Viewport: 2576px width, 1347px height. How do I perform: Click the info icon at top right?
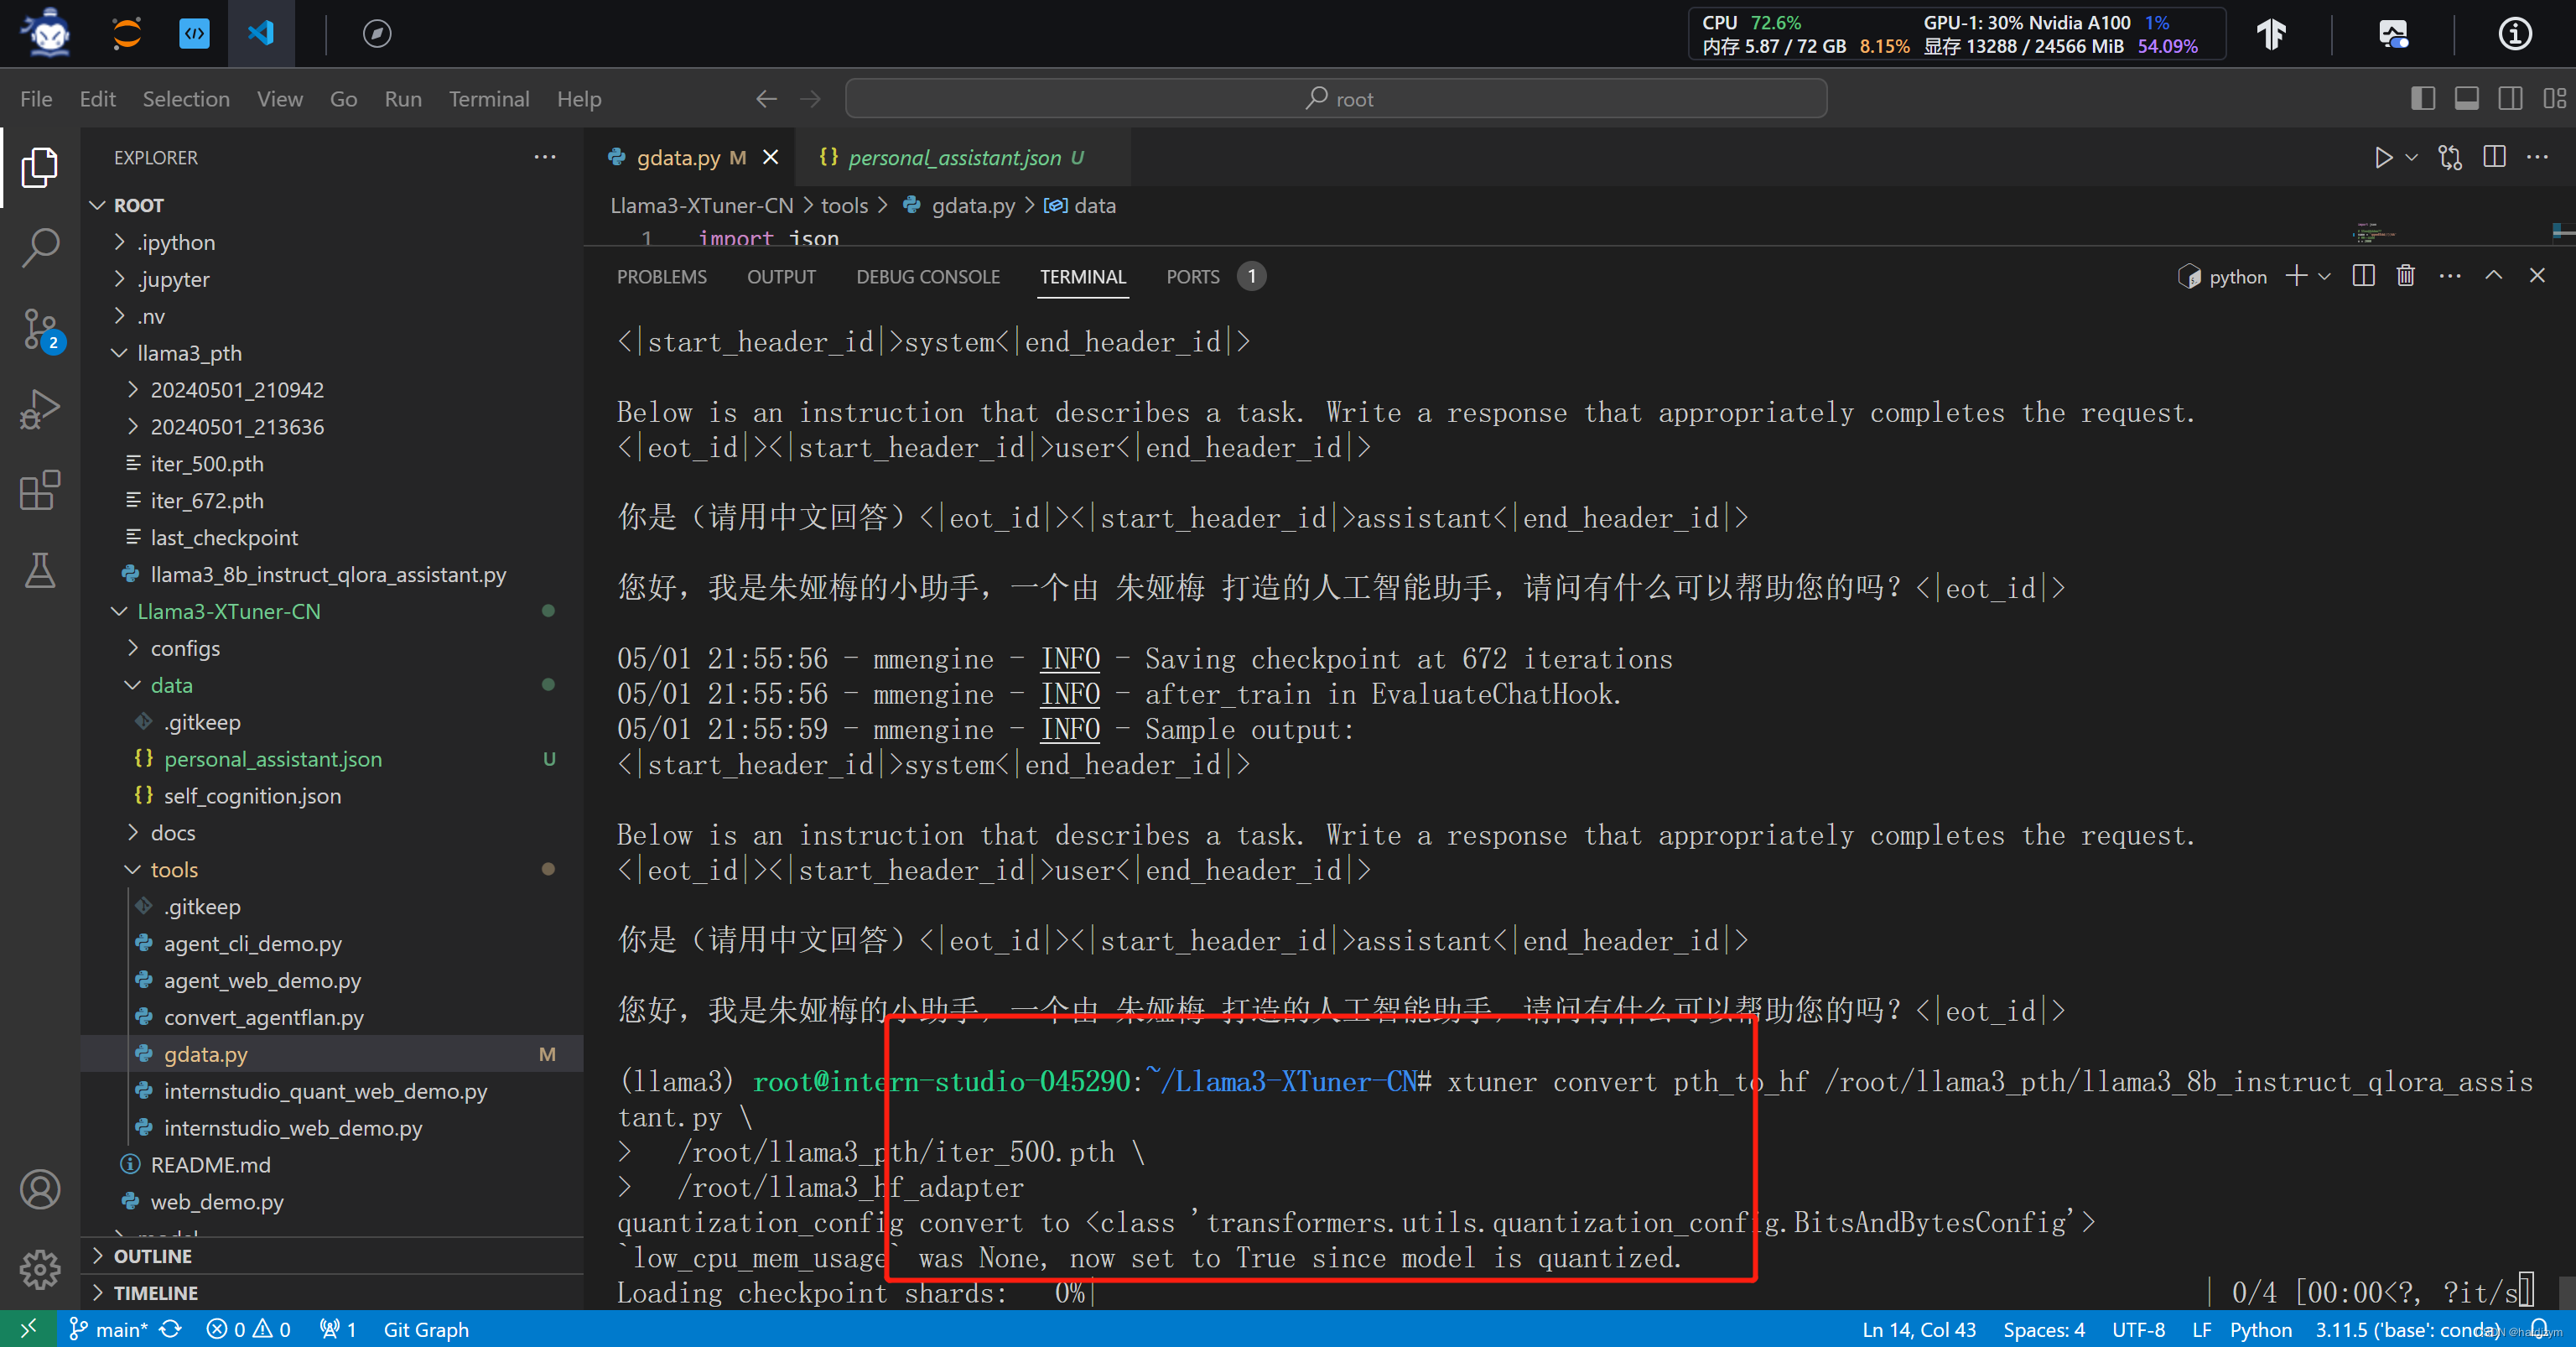click(2515, 34)
